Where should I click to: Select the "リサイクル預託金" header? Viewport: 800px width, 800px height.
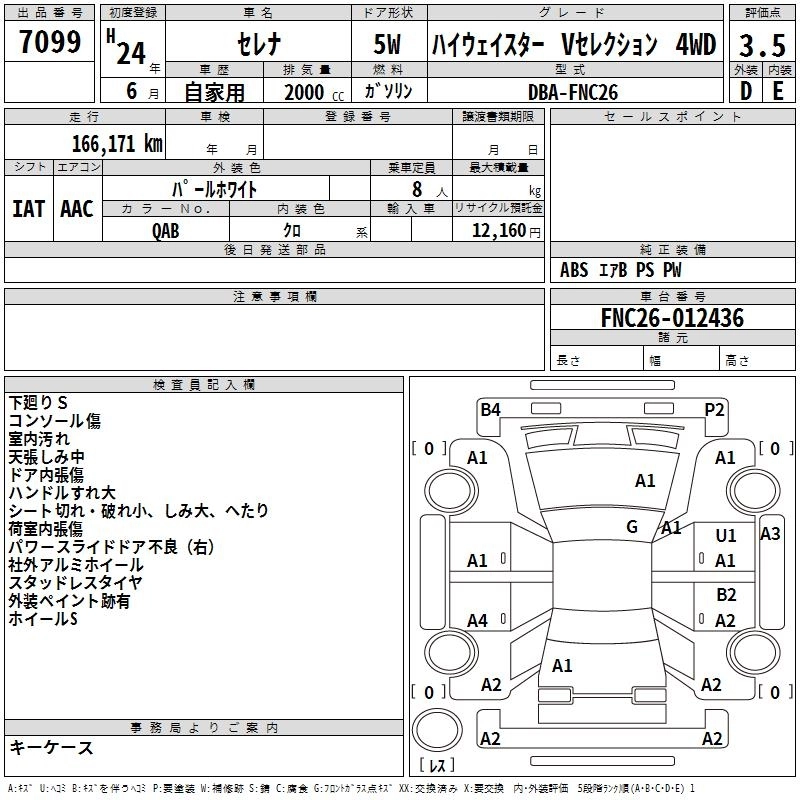[498, 208]
